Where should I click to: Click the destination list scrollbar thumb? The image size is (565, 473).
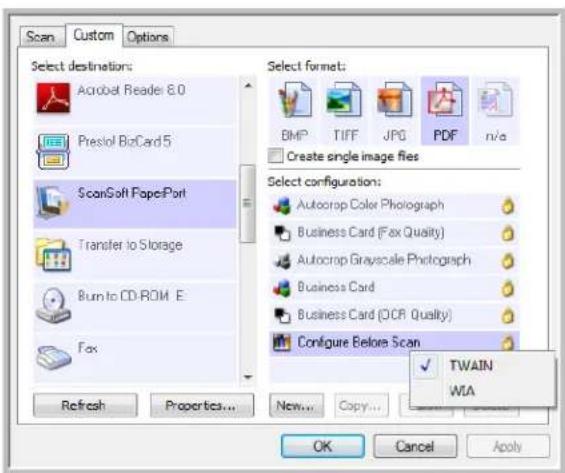pos(248,203)
